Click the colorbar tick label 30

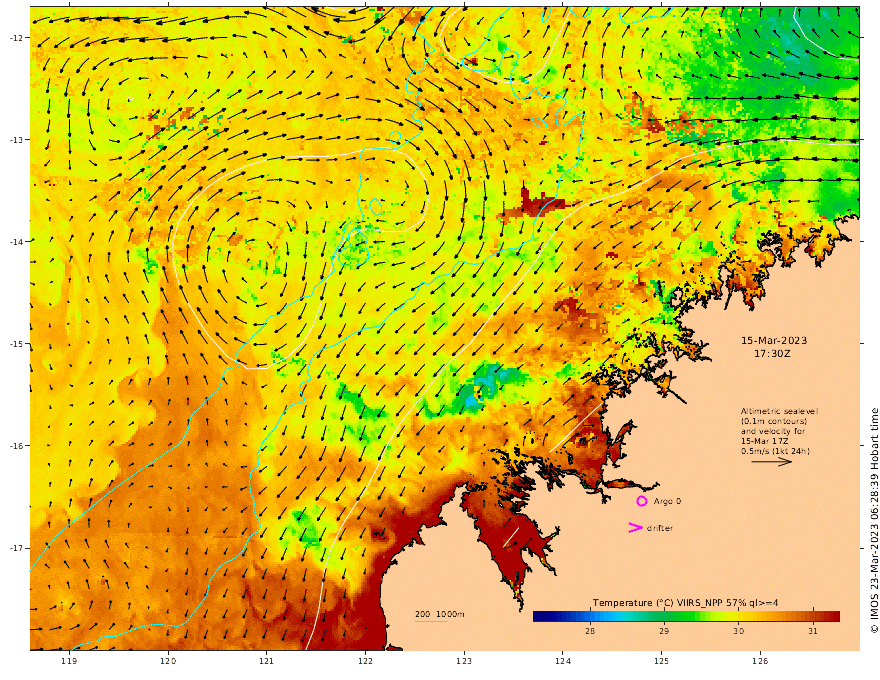tap(739, 631)
